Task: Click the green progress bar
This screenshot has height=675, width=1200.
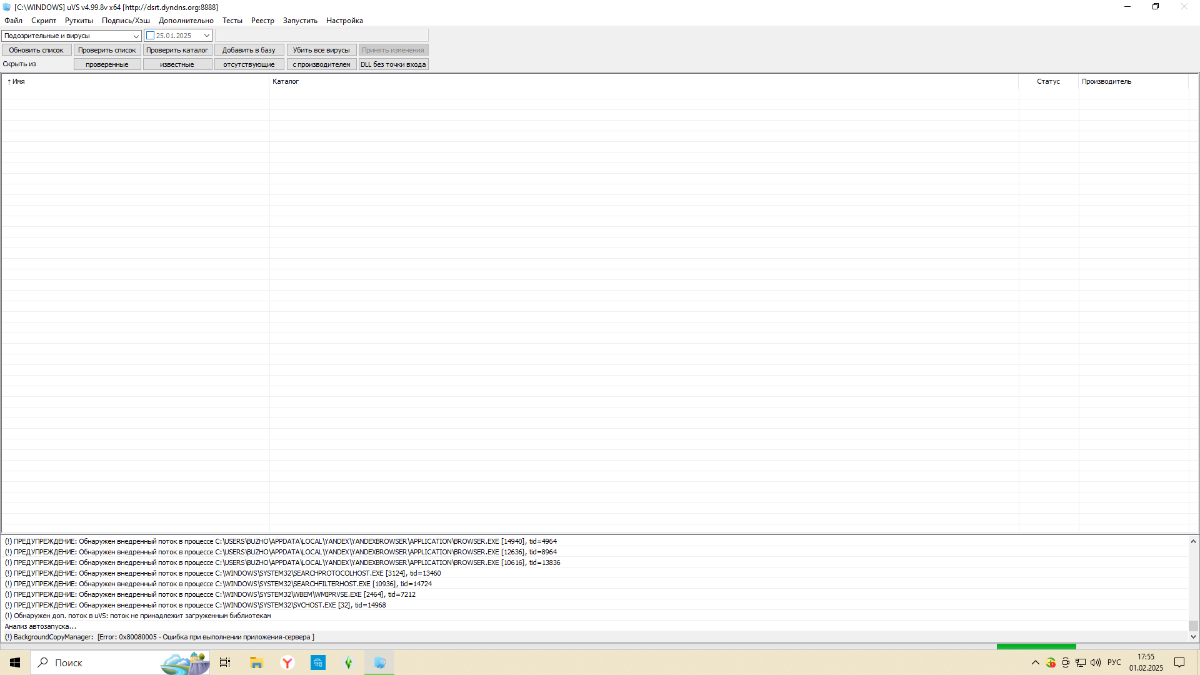Action: [1036, 646]
